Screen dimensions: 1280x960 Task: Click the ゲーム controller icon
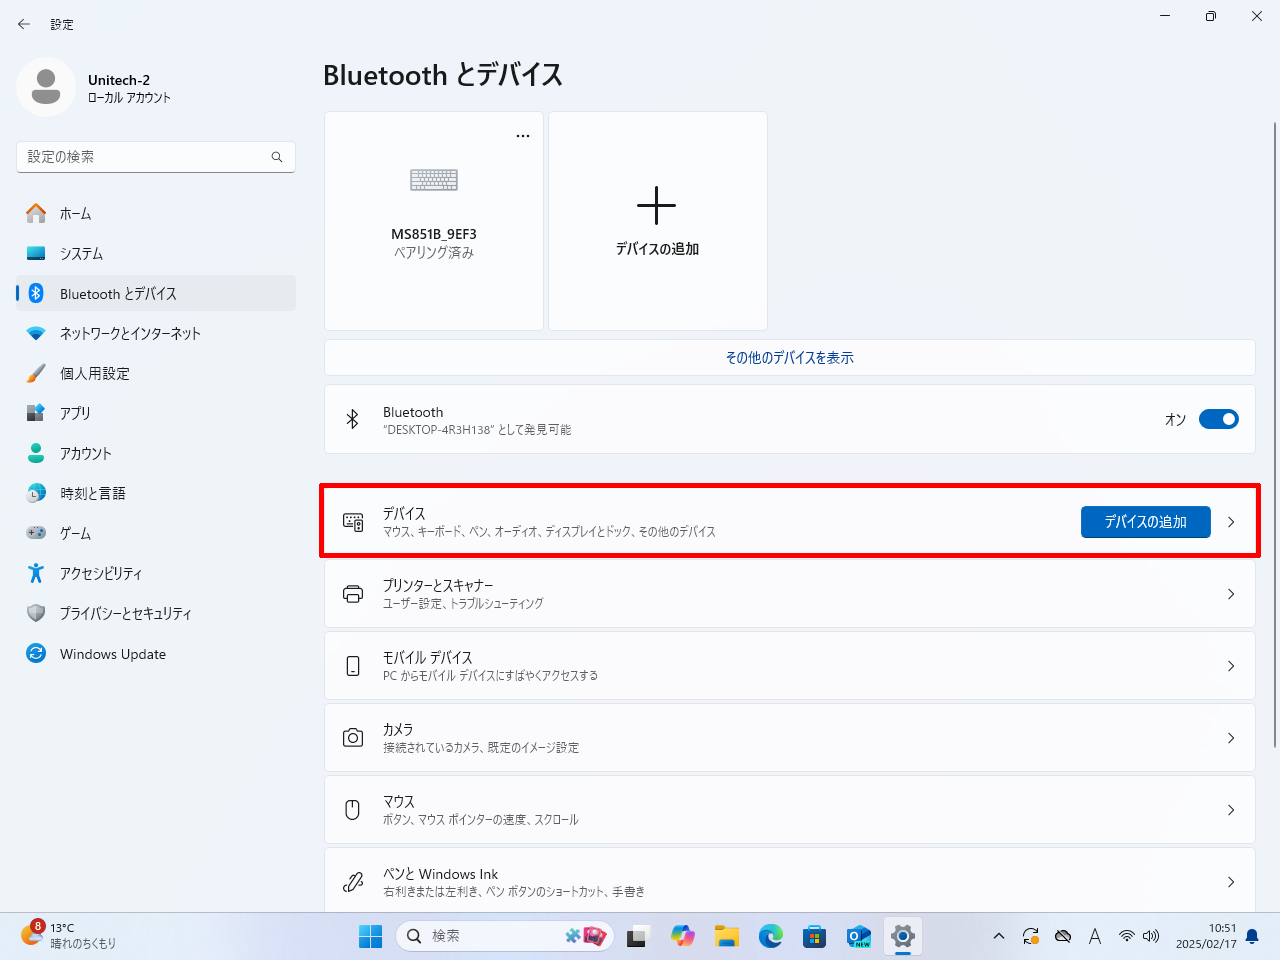(36, 533)
